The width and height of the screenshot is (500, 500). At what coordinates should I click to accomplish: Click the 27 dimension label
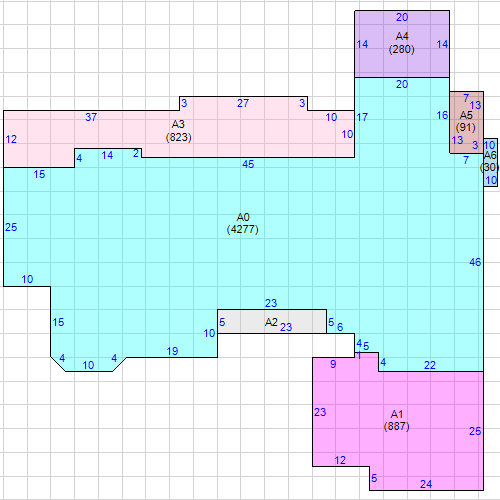243,103
